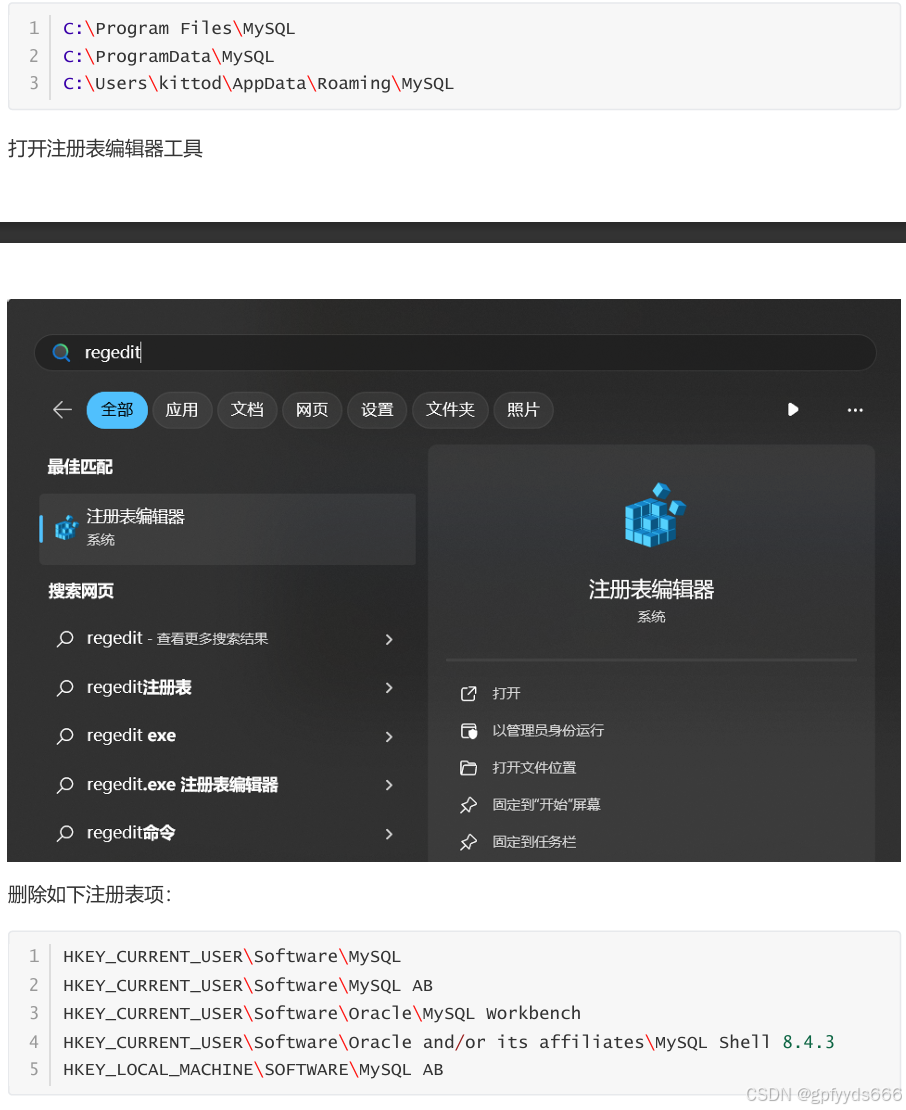Image resolution: width=906 pixels, height=1110 pixels.
Task: Expand chevron for 'regedit注册表'
Action: (389, 688)
